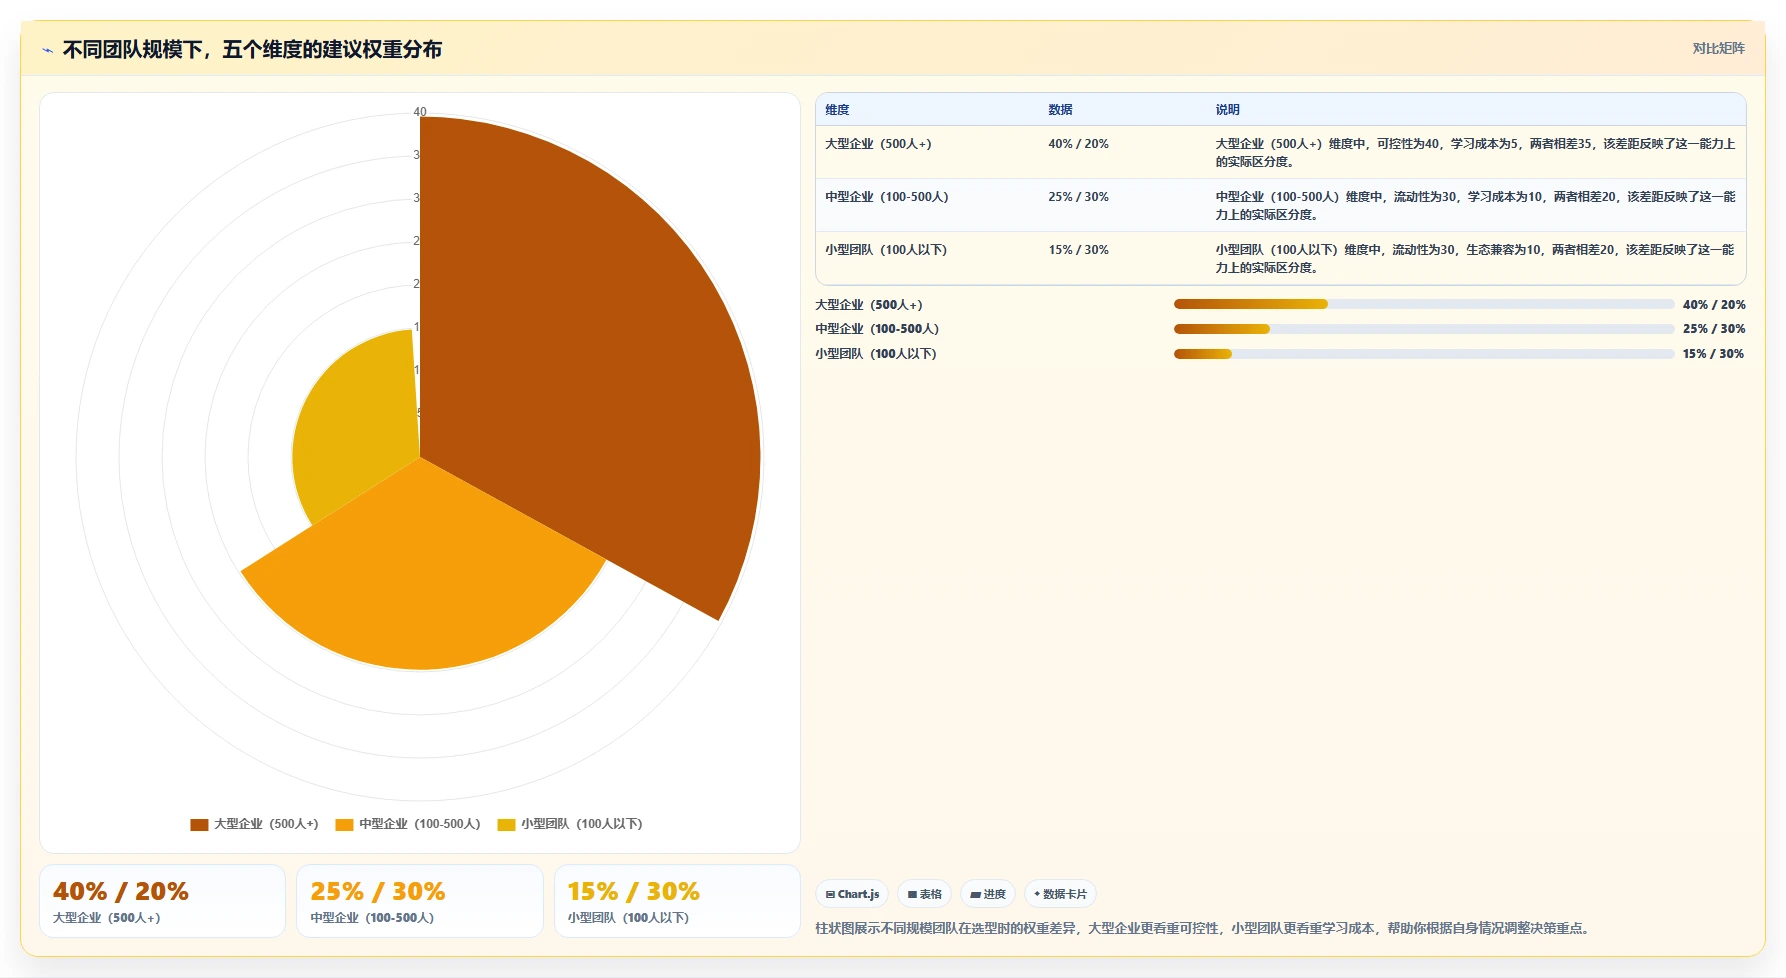Click progress row label 中型企业（100-500人）
The height and width of the screenshot is (978, 1786).
point(877,329)
